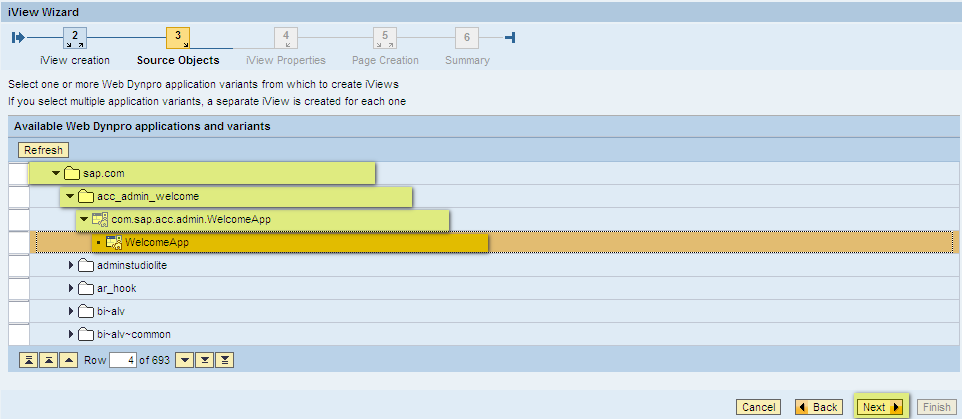Tick the selection box for the sap.com row
962x419 pixels.
point(19,174)
